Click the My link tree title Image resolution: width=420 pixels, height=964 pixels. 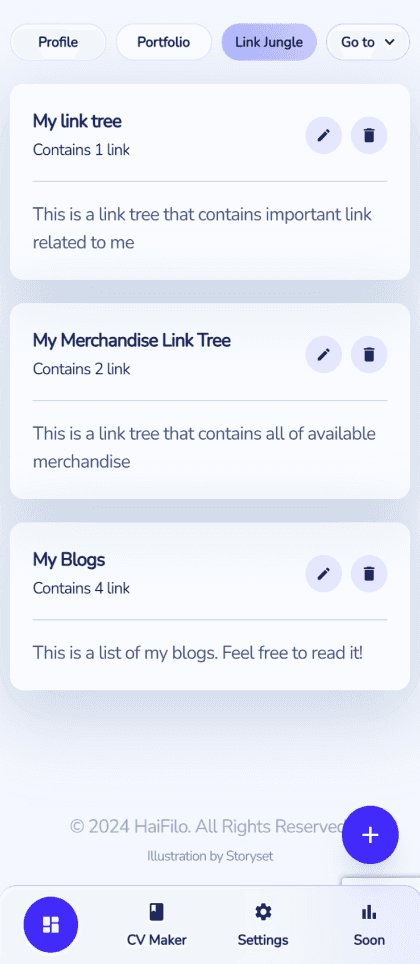tap(77, 122)
